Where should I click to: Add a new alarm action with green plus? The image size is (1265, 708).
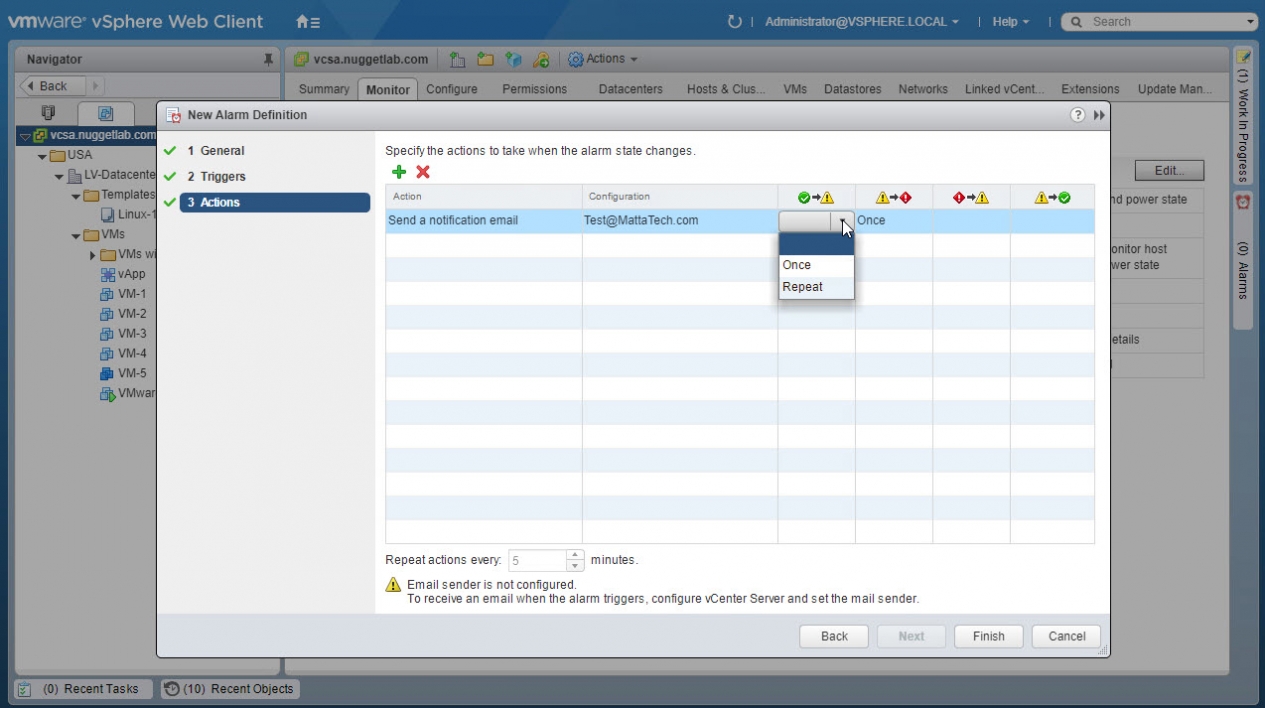point(399,172)
